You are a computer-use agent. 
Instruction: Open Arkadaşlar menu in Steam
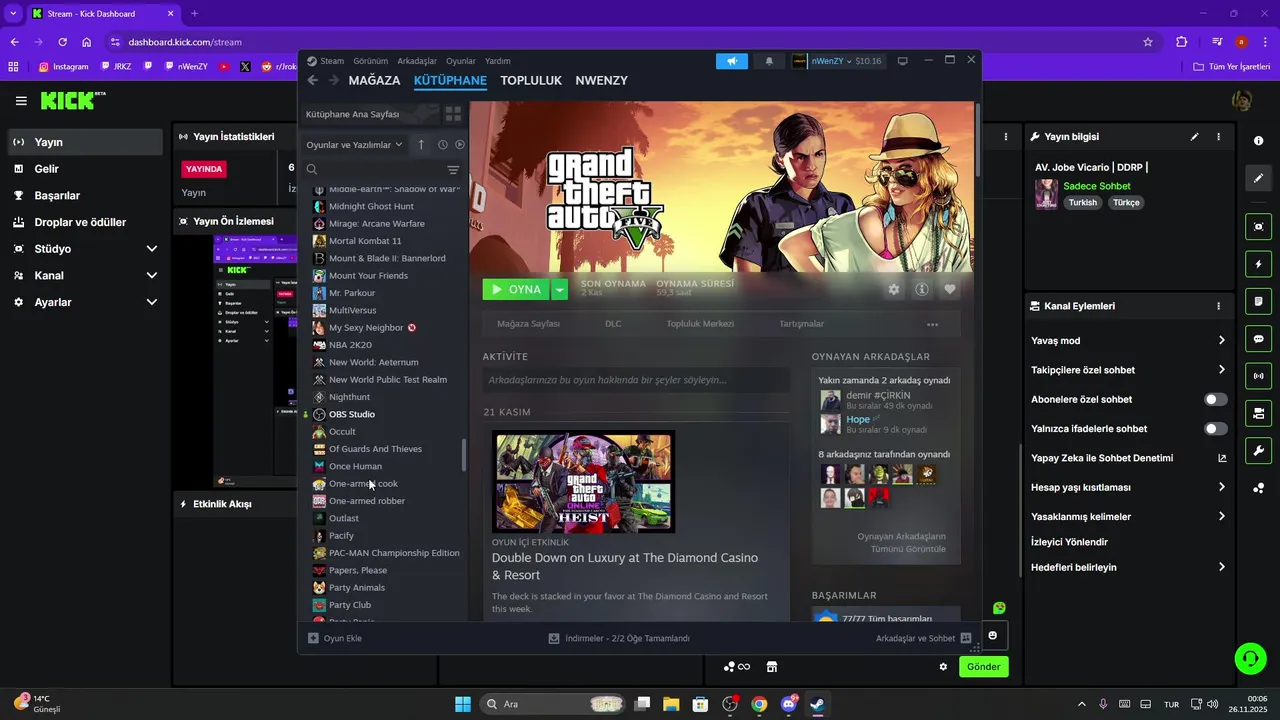417,61
